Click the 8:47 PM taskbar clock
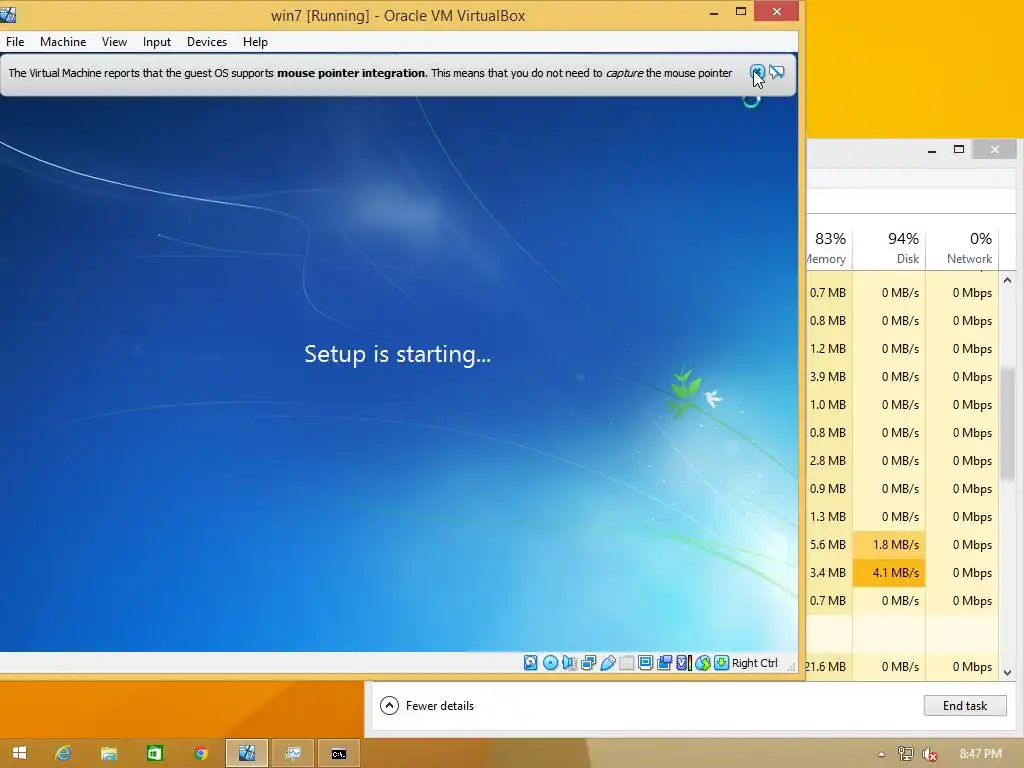 (x=980, y=754)
